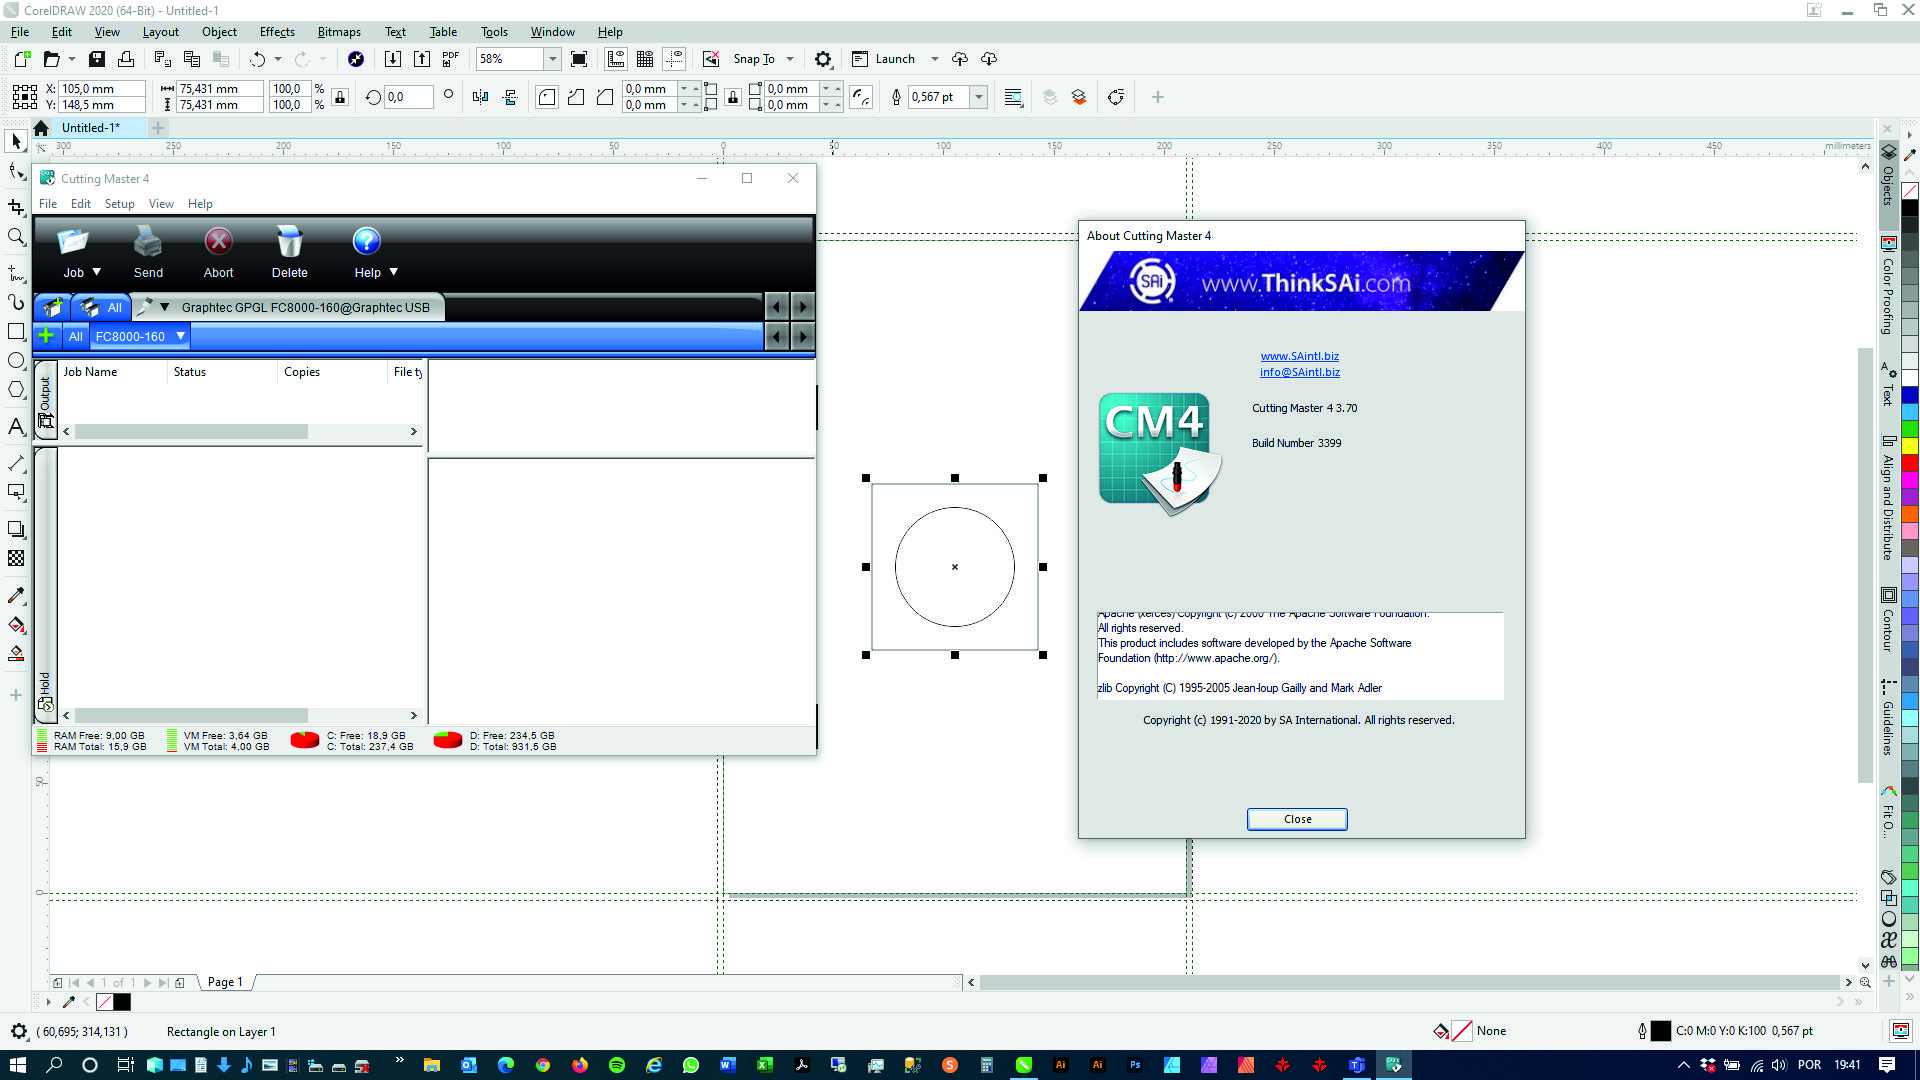Expand the Snap To dropdown
Viewport: 1920px width, 1080px height.
click(790, 59)
